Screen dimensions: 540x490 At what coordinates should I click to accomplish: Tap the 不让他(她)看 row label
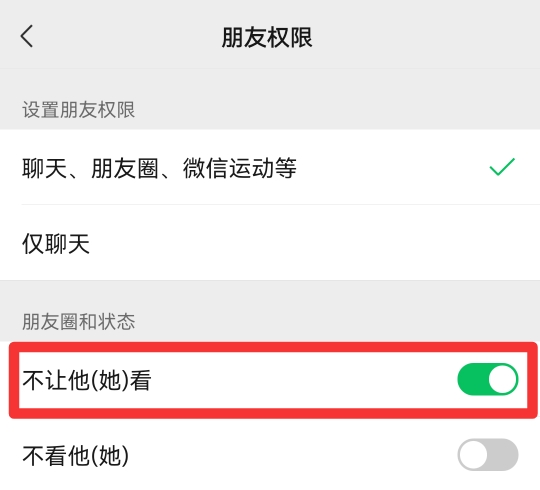click(87, 380)
